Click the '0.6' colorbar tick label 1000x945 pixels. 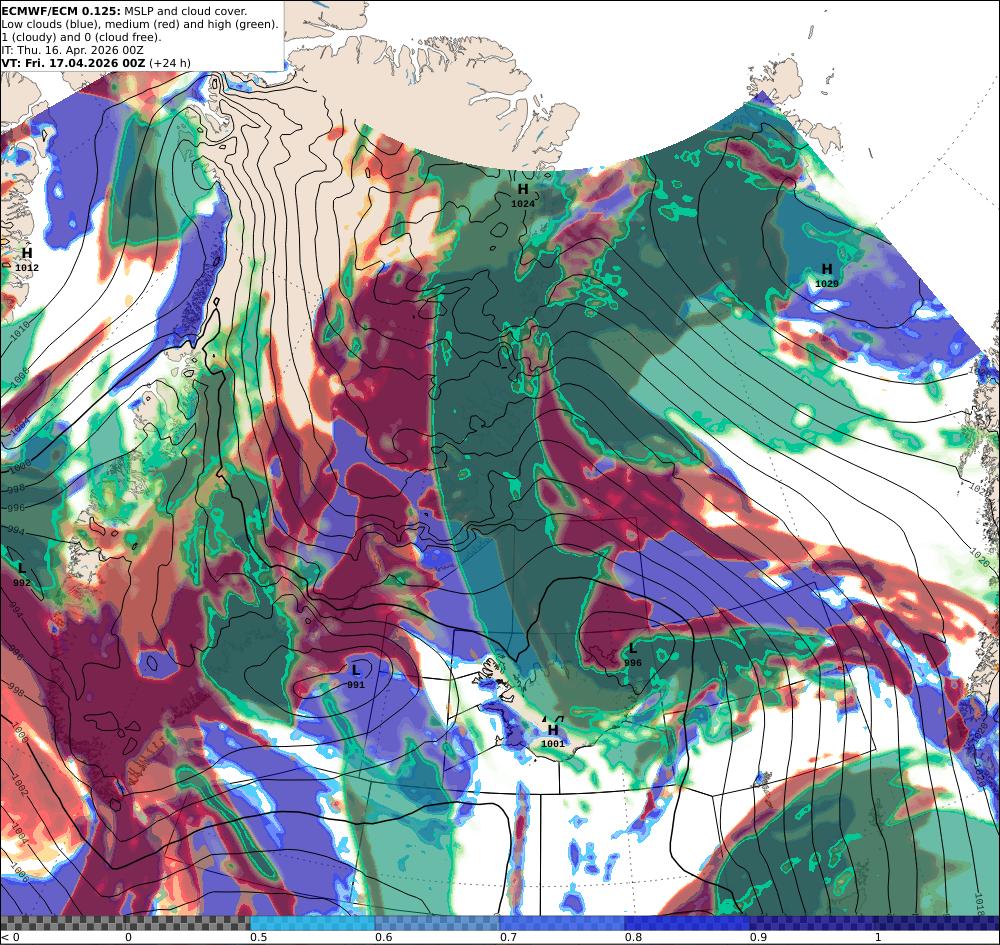[x=384, y=937]
